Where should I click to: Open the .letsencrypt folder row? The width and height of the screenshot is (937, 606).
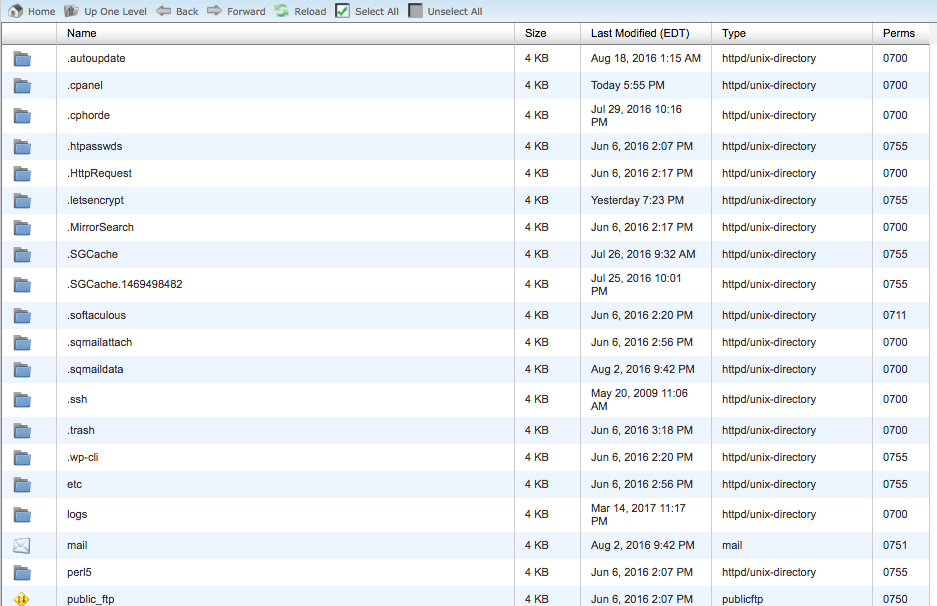[95, 200]
